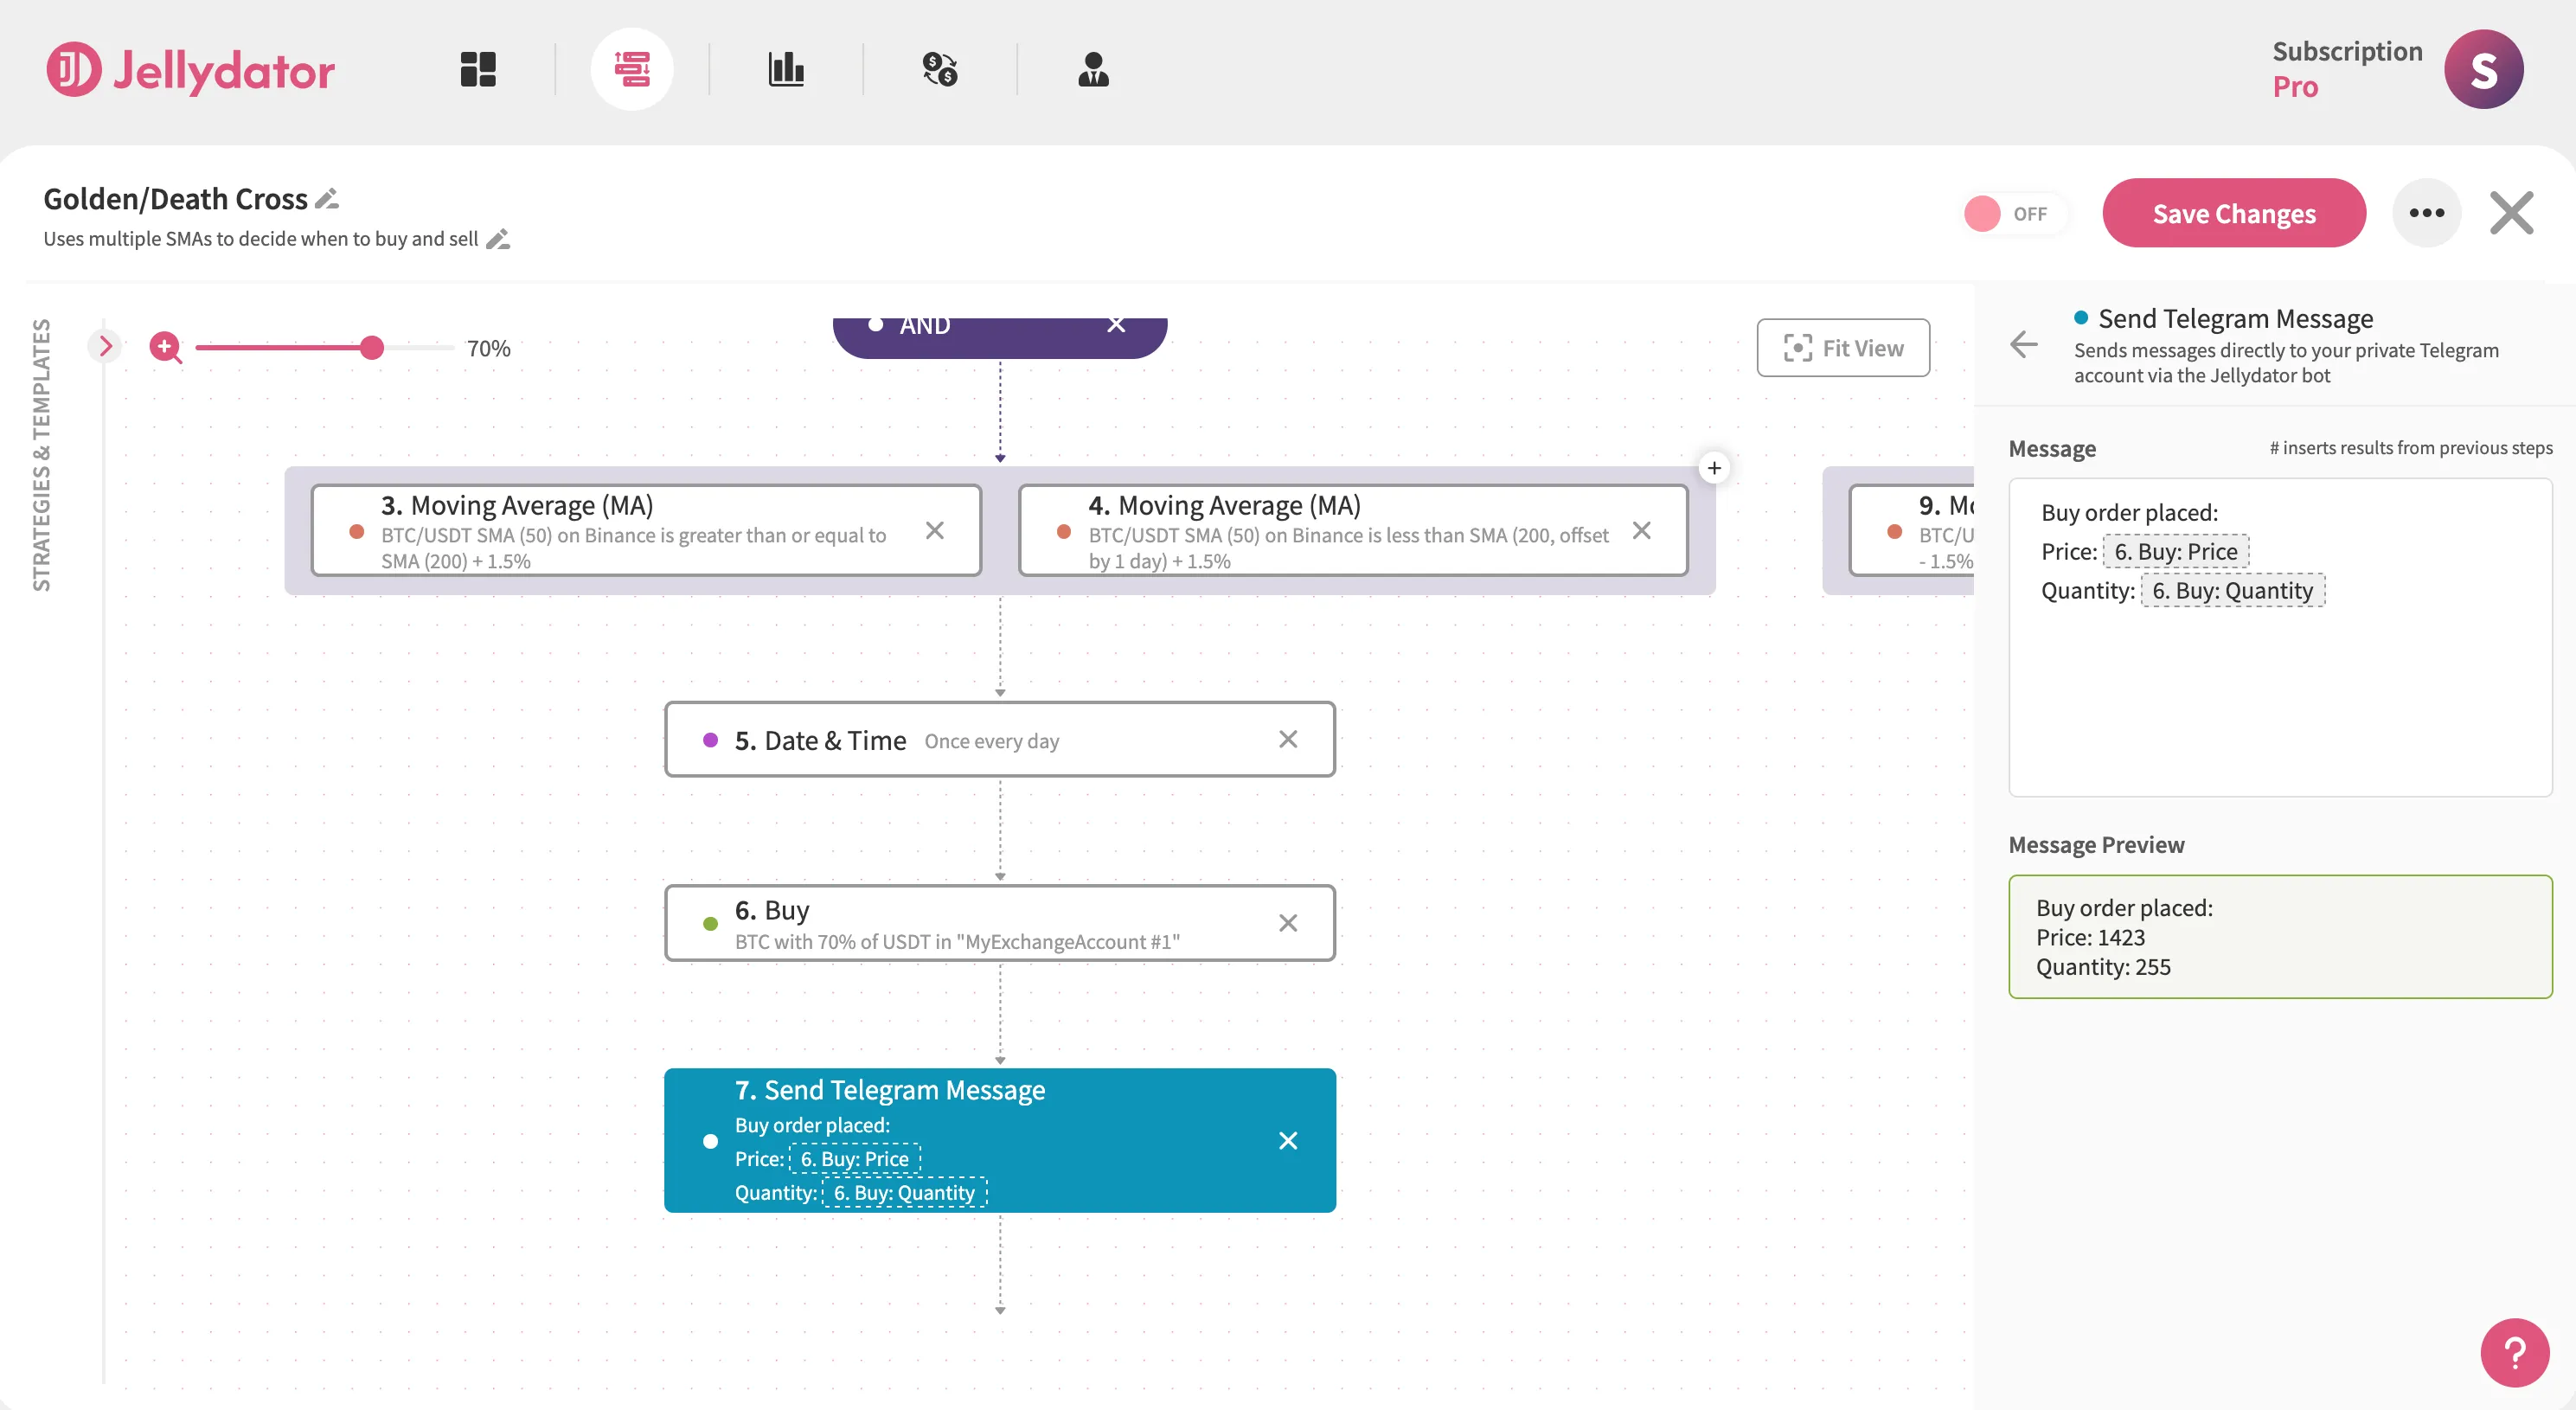This screenshot has width=2576, height=1410.
Task: Click the 'Quantity: 255' preview text
Action: [2103, 967]
